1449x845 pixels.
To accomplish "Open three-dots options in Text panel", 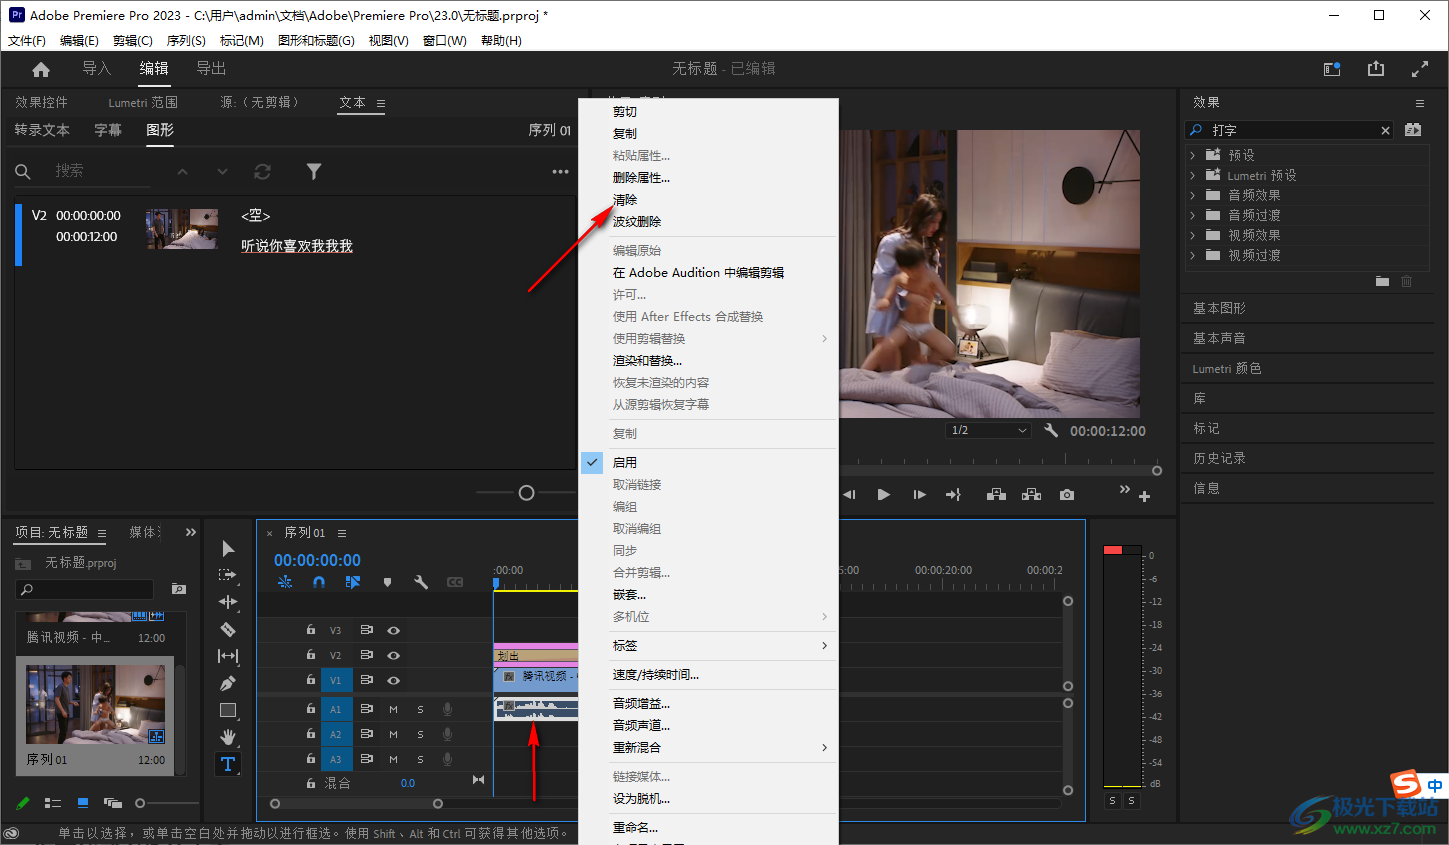I will tap(560, 172).
